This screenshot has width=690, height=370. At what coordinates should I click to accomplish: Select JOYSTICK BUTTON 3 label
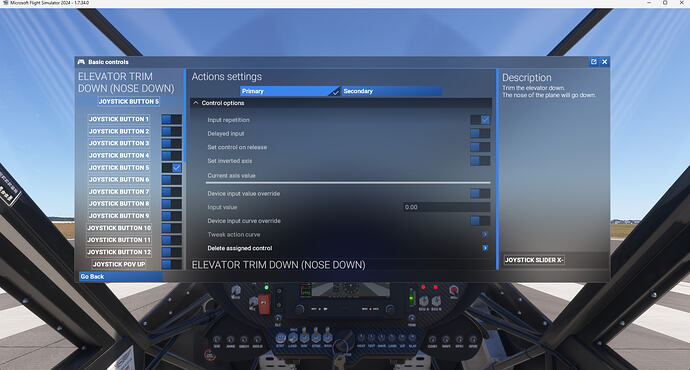pos(119,143)
